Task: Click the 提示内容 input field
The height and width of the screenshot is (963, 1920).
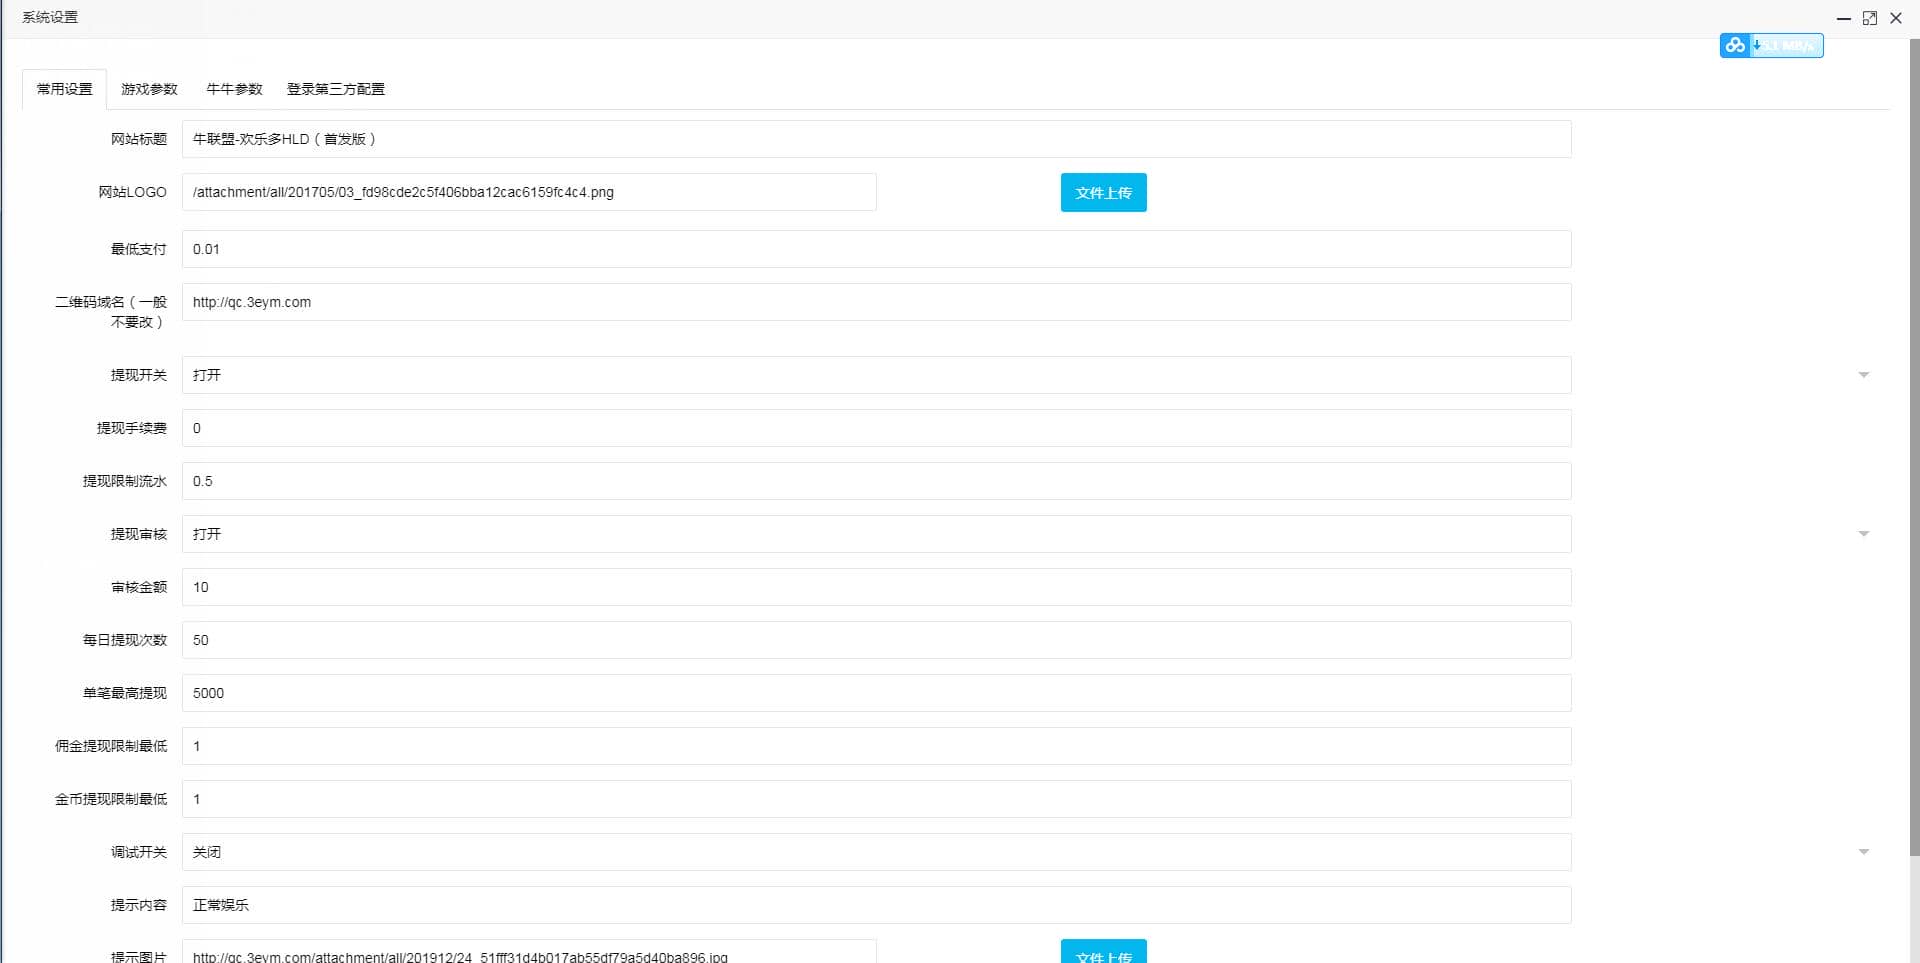Action: 875,905
